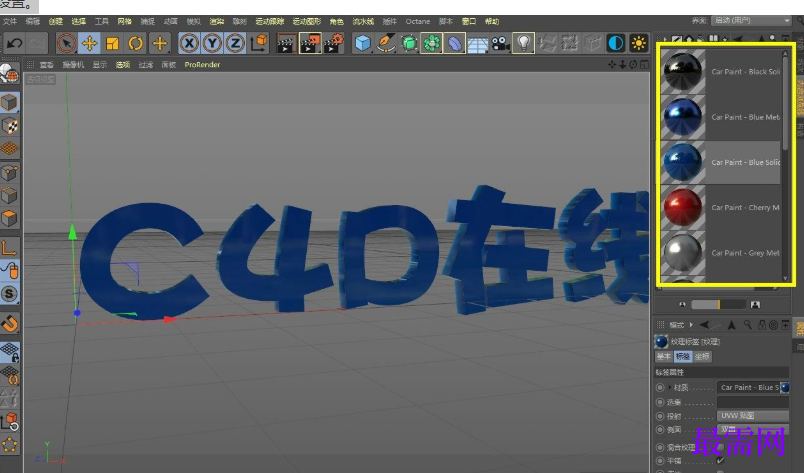Viewport: 804px width, 473px height.
Task: Toggle the Snap magnet icon
Action: coord(10,323)
